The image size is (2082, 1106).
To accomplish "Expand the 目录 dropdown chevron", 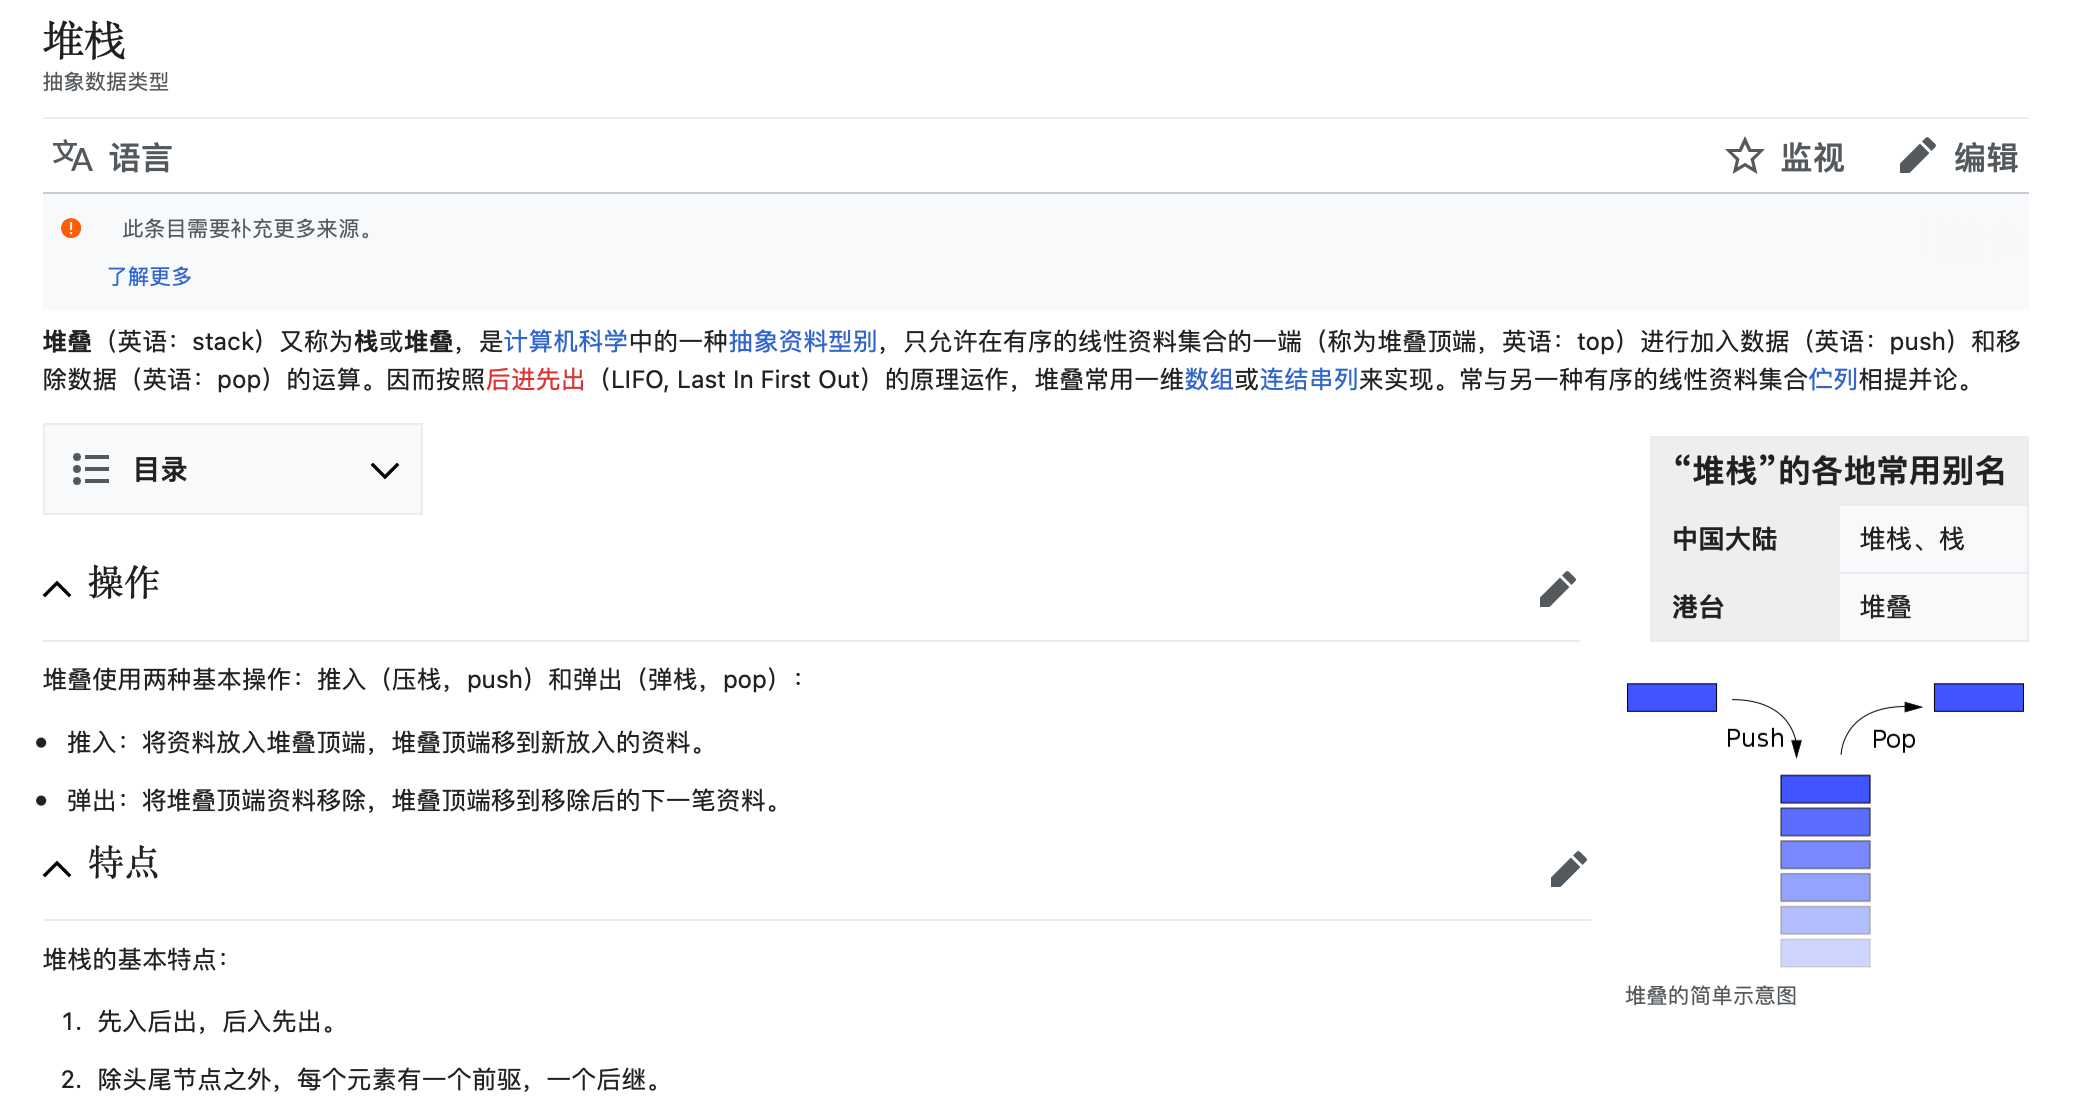I will [384, 470].
